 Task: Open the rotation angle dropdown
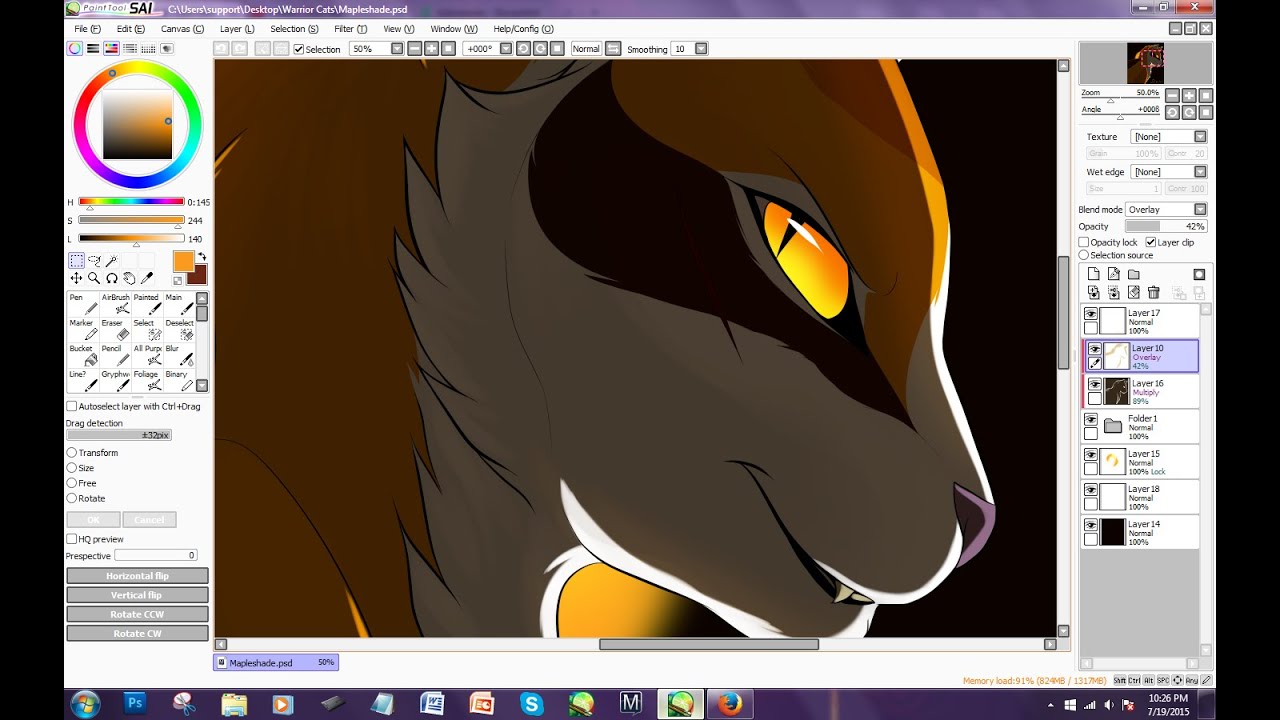pos(505,48)
